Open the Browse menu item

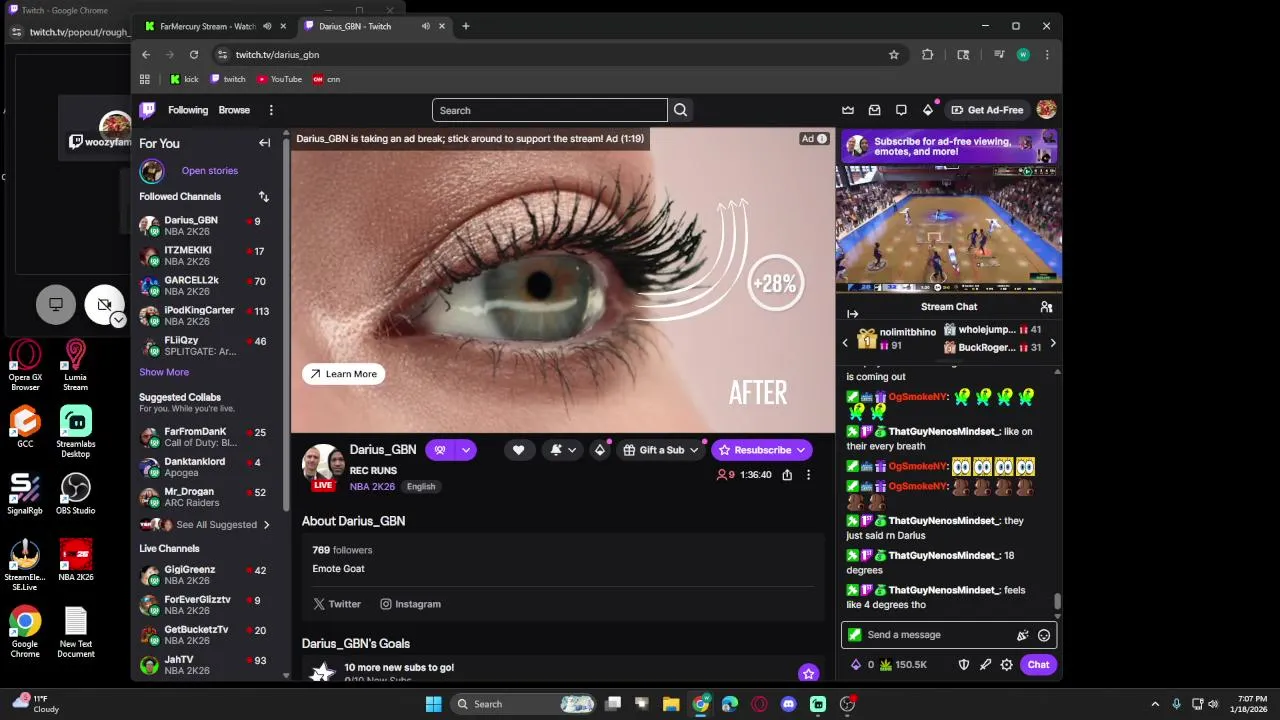click(234, 110)
